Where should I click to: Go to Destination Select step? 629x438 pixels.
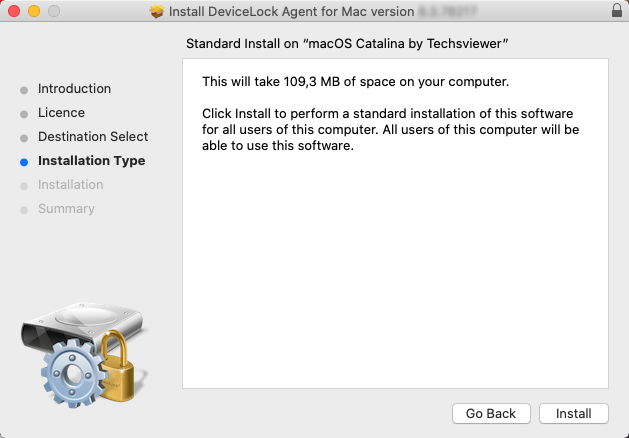click(x=93, y=137)
